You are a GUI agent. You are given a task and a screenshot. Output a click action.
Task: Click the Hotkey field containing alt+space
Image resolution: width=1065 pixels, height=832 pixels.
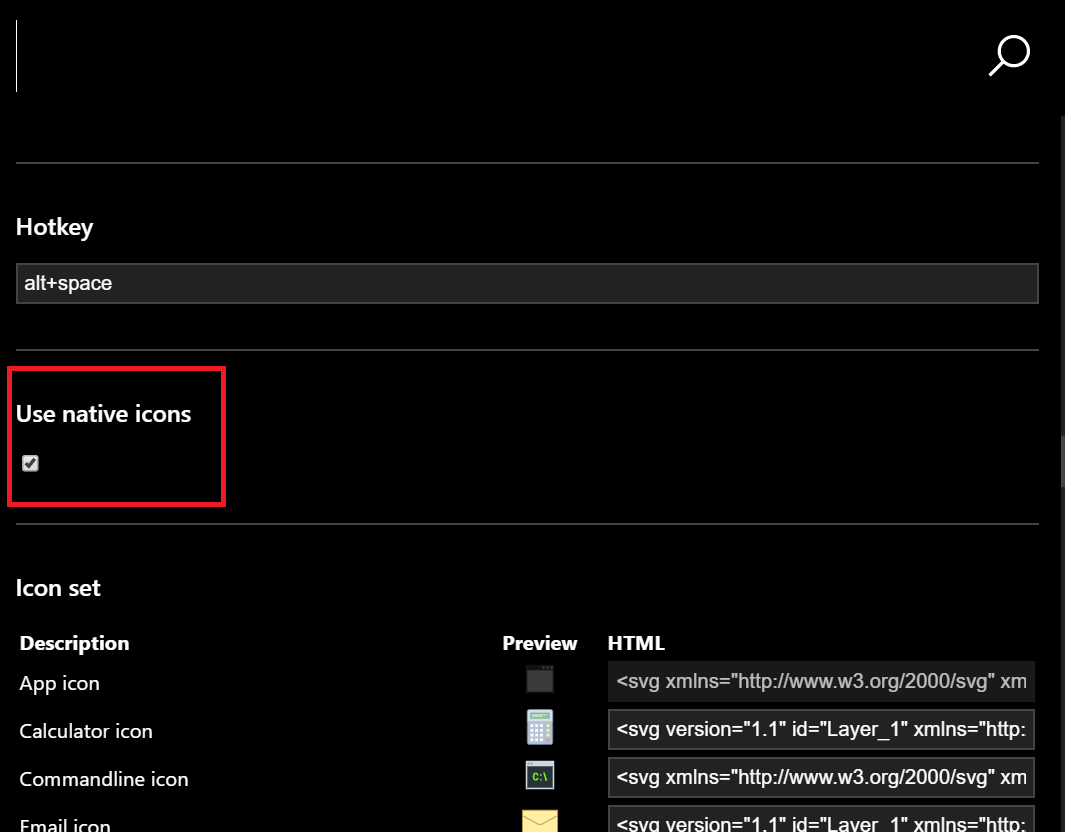(x=527, y=283)
